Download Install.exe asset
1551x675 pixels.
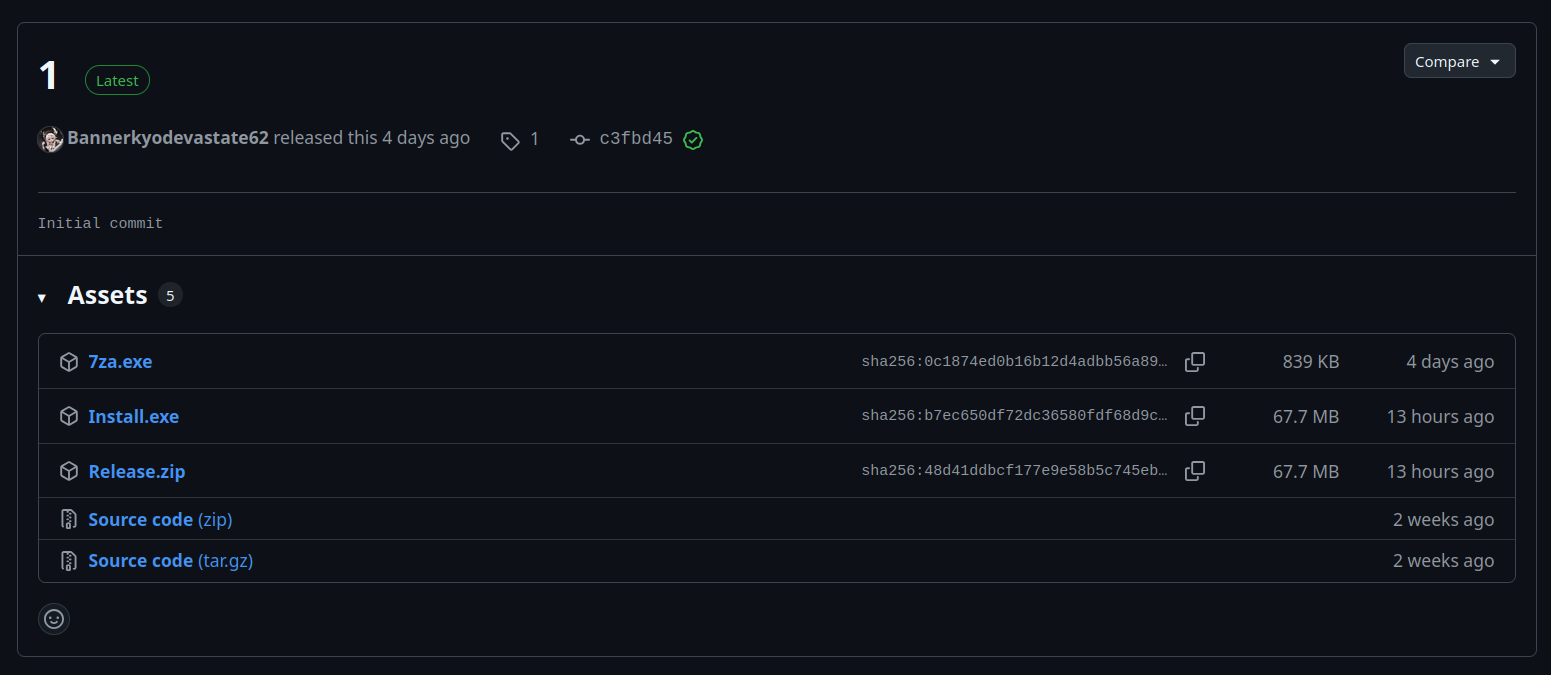134,417
